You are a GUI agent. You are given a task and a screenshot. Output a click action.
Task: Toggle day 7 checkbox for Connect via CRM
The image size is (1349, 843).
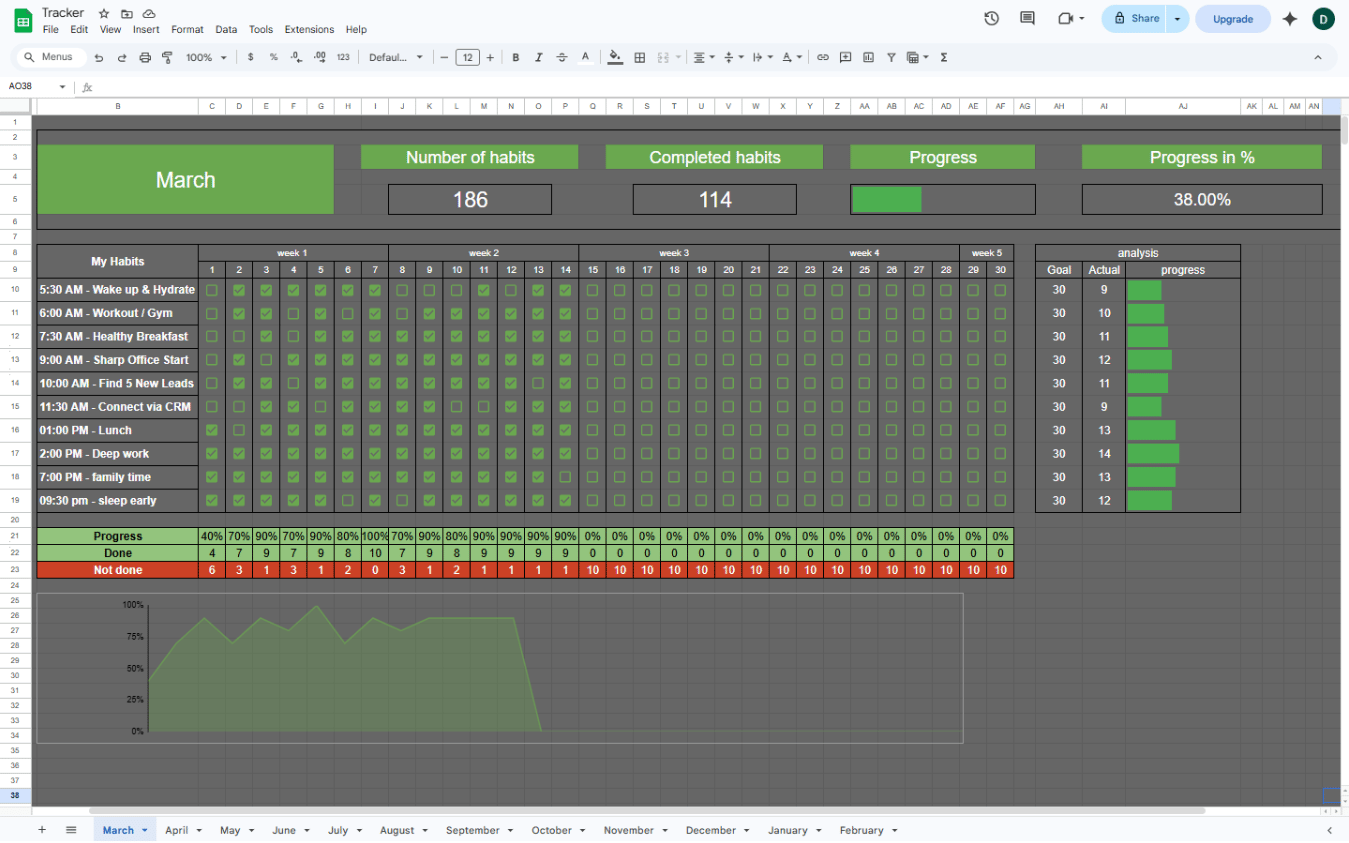pyautogui.click(x=375, y=407)
